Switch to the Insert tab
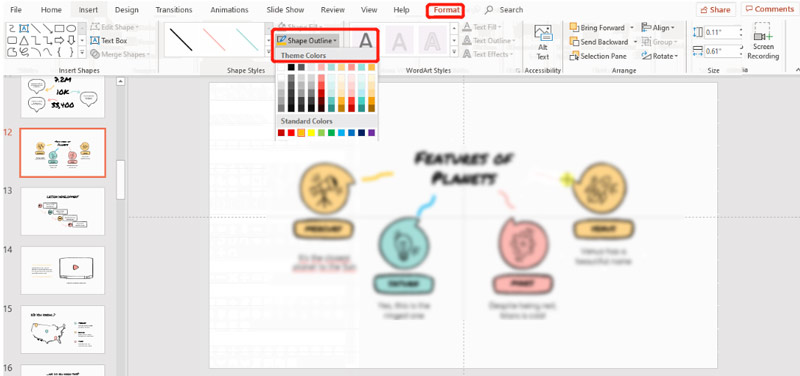The image size is (800, 376). tap(88, 10)
